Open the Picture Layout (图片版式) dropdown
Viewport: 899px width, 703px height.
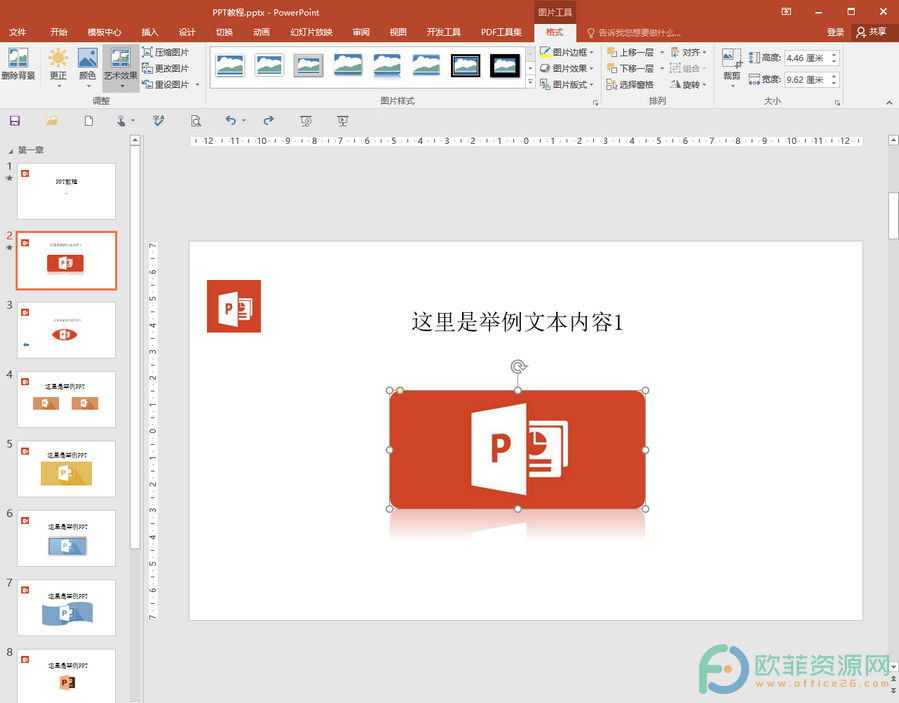click(x=567, y=84)
